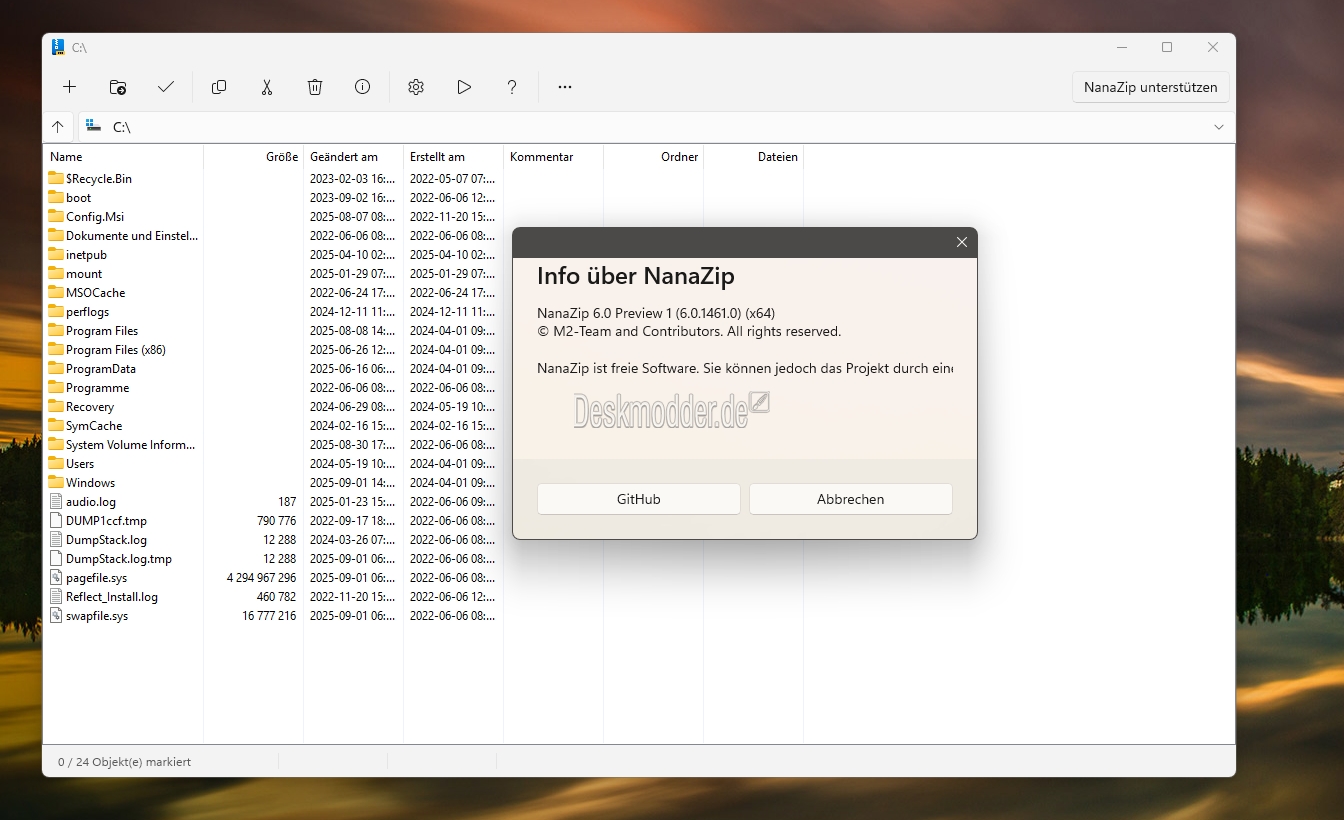Click the Add (plus) toolbar icon

(x=69, y=87)
